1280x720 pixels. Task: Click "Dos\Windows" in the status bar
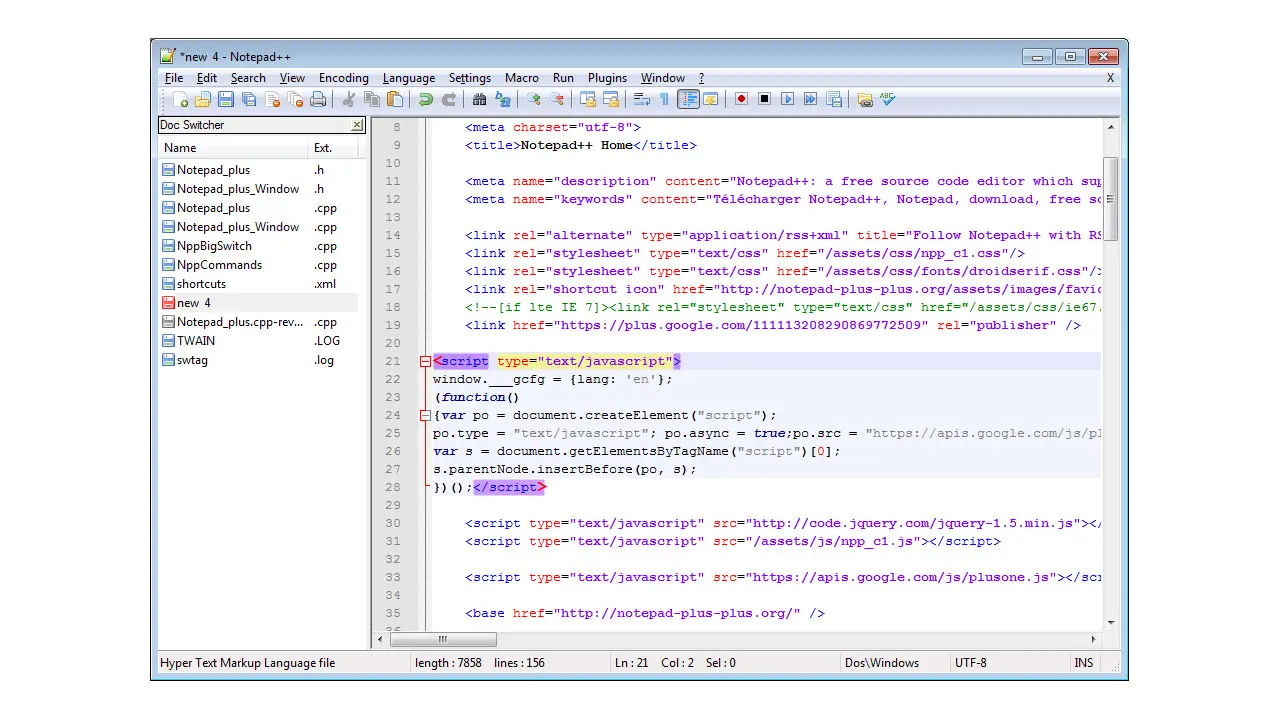click(x=882, y=663)
